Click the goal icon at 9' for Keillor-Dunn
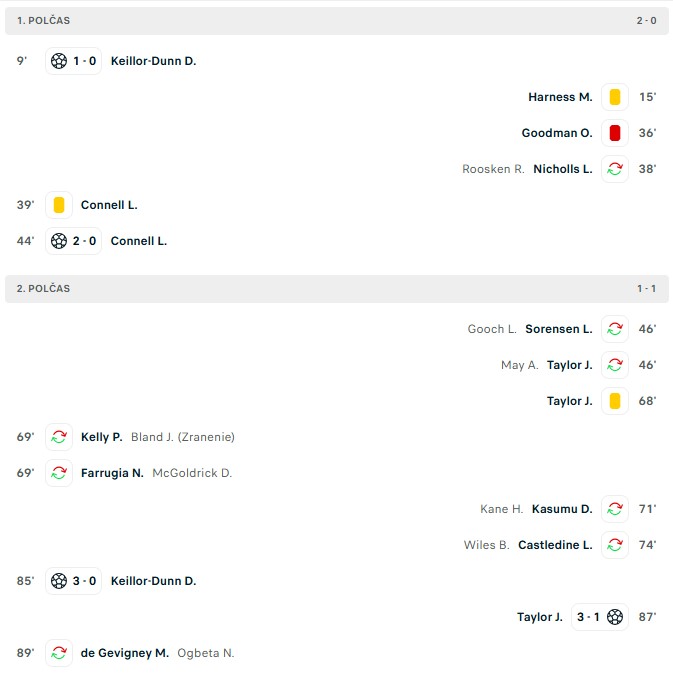 59,61
